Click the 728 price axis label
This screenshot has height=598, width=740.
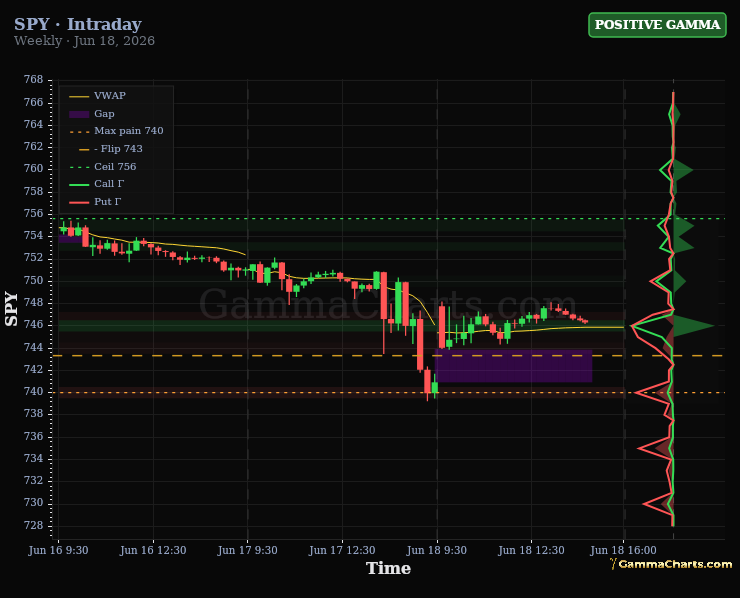pyautogui.click(x=33, y=525)
